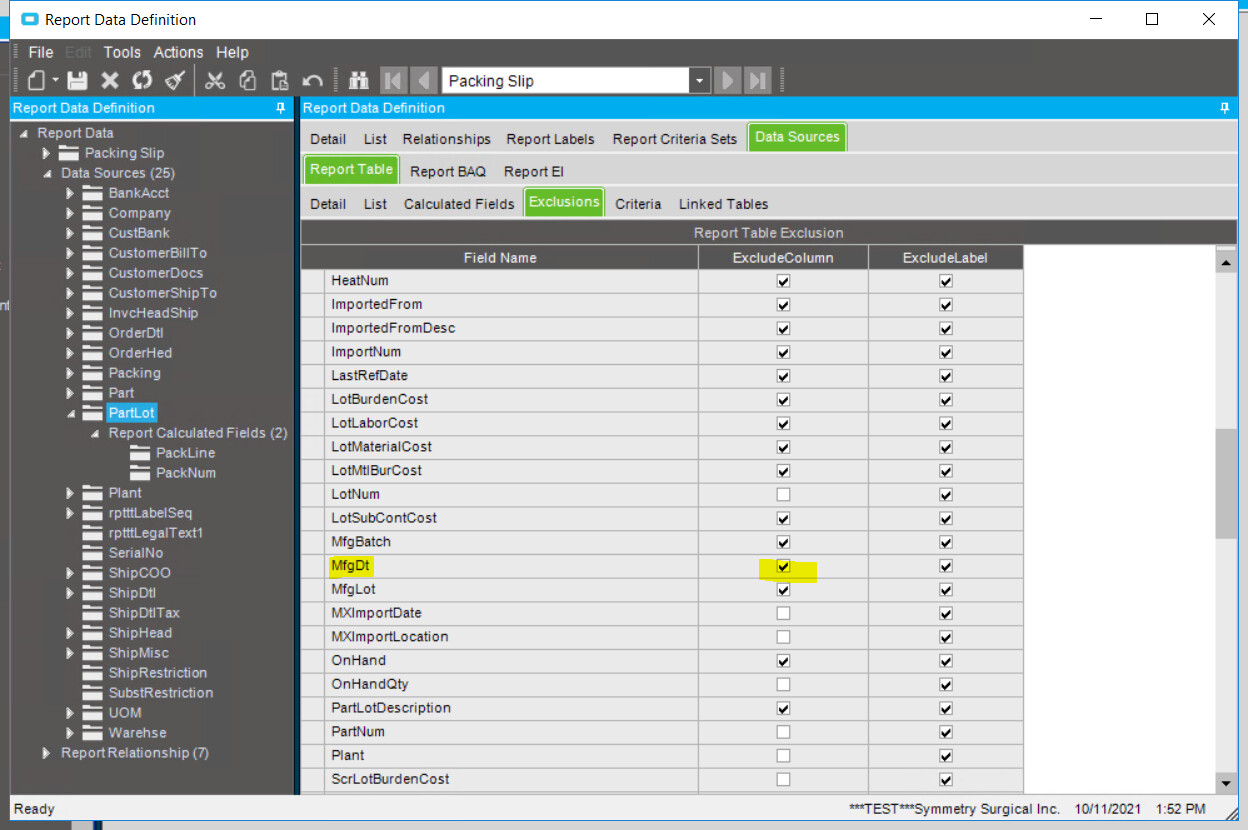Click the Field Name column header
1248x830 pixels.
pyautogui.click(x=500, y=258)
